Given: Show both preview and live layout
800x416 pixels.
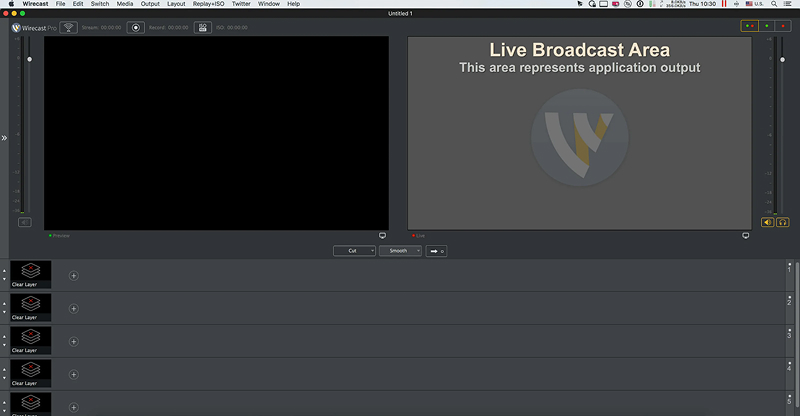Looking at the screenshot, I should coord(749,26).
